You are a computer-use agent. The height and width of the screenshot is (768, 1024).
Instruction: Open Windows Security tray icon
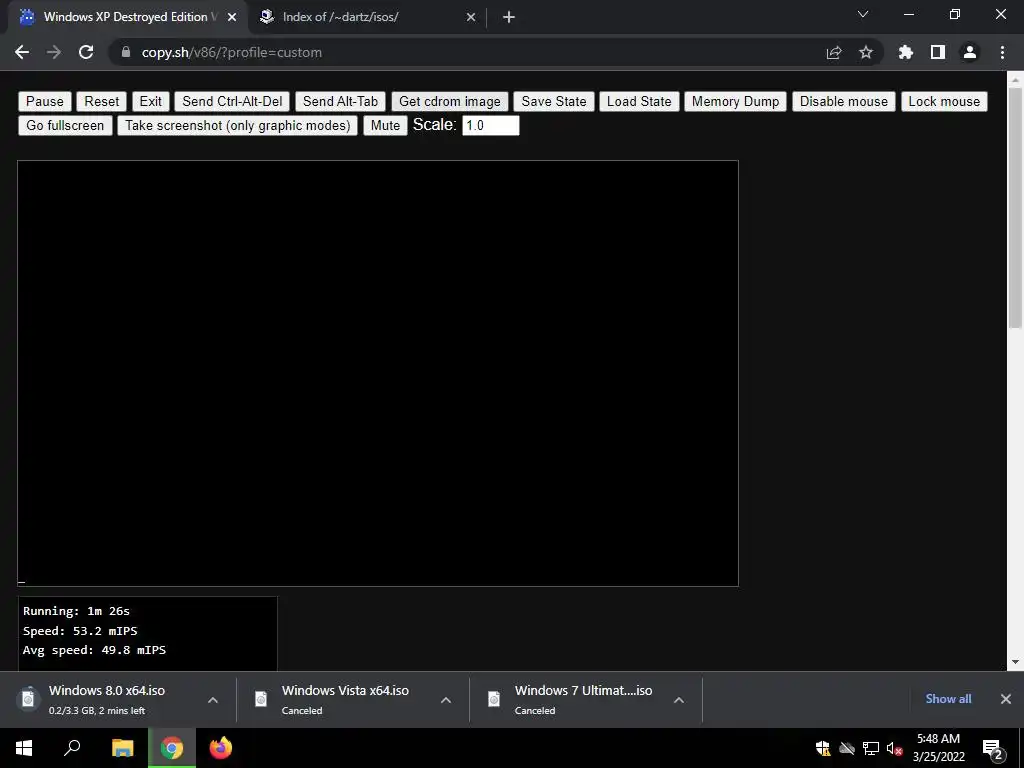coord(823,748)
